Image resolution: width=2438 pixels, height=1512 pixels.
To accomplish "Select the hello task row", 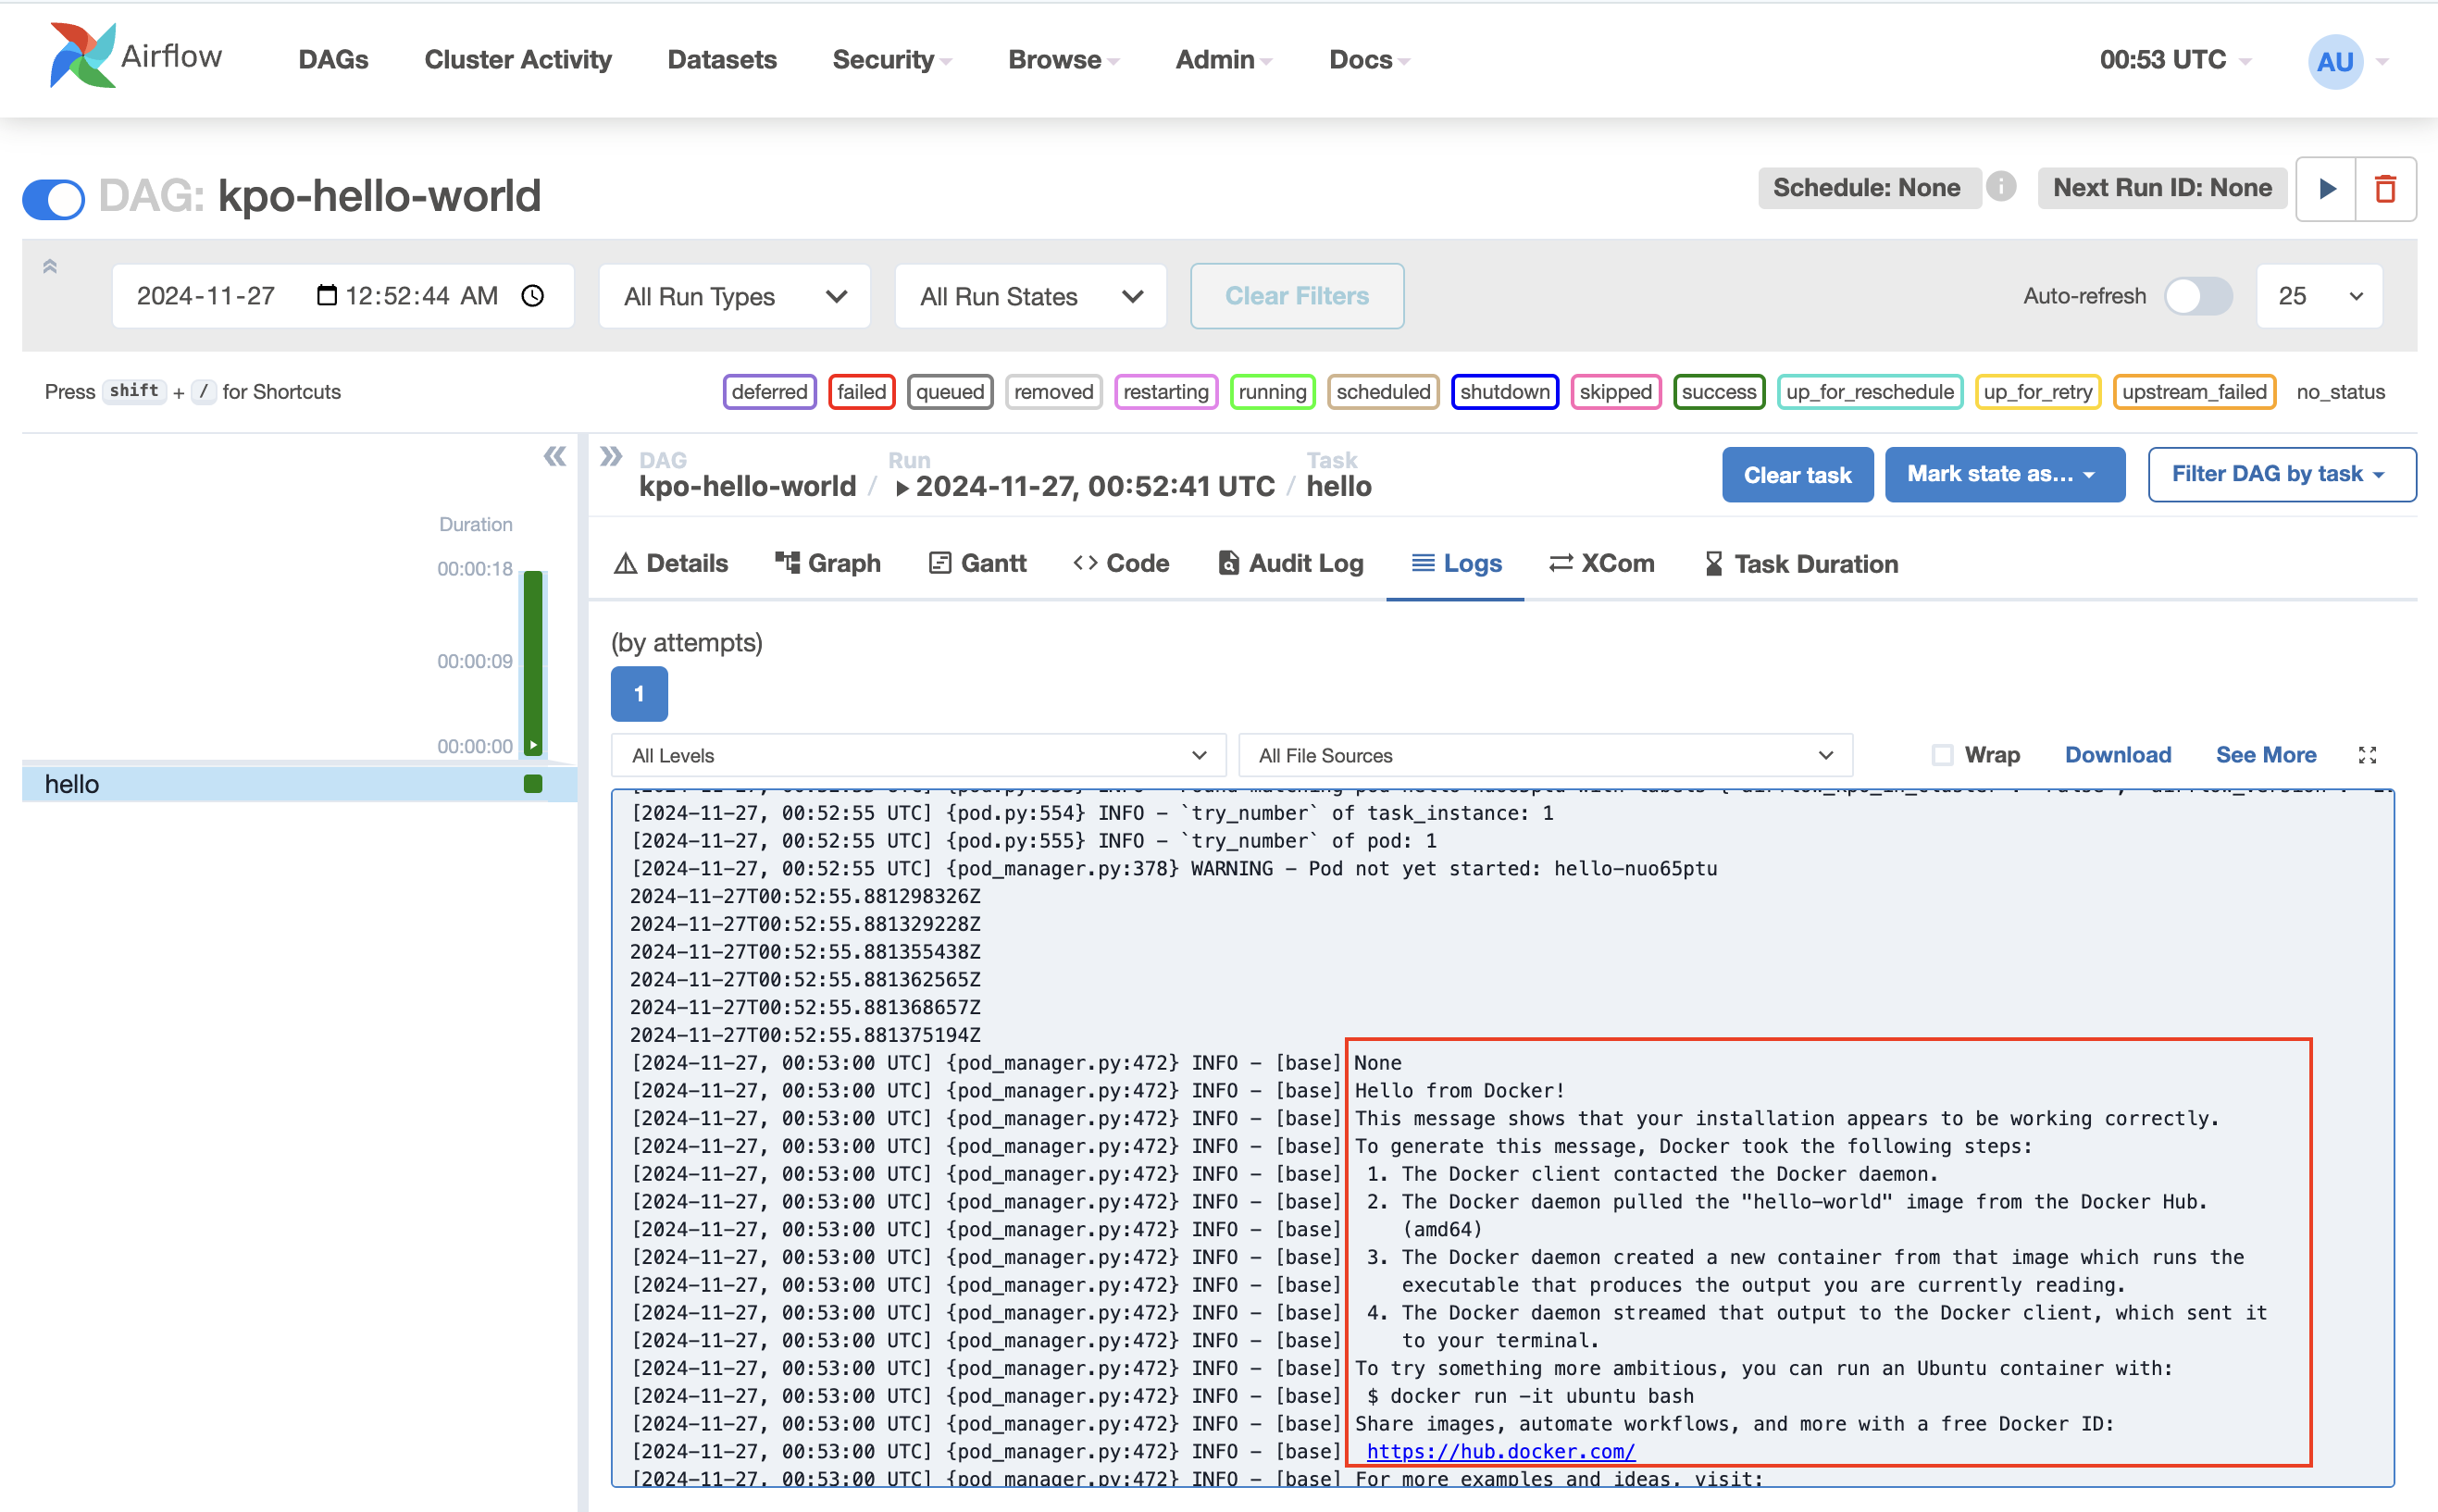I will point(299,784).
